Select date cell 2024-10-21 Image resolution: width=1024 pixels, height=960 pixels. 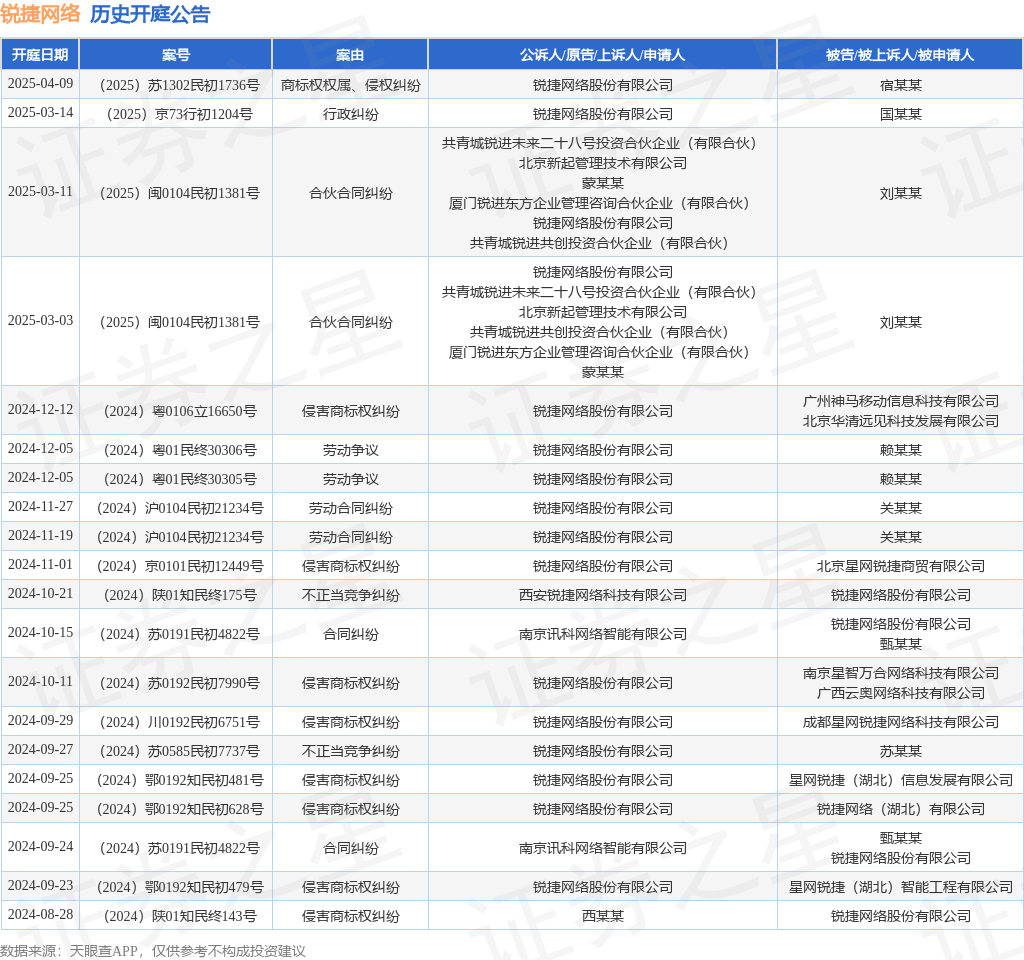pyautogui.click(x=40, y=594)
